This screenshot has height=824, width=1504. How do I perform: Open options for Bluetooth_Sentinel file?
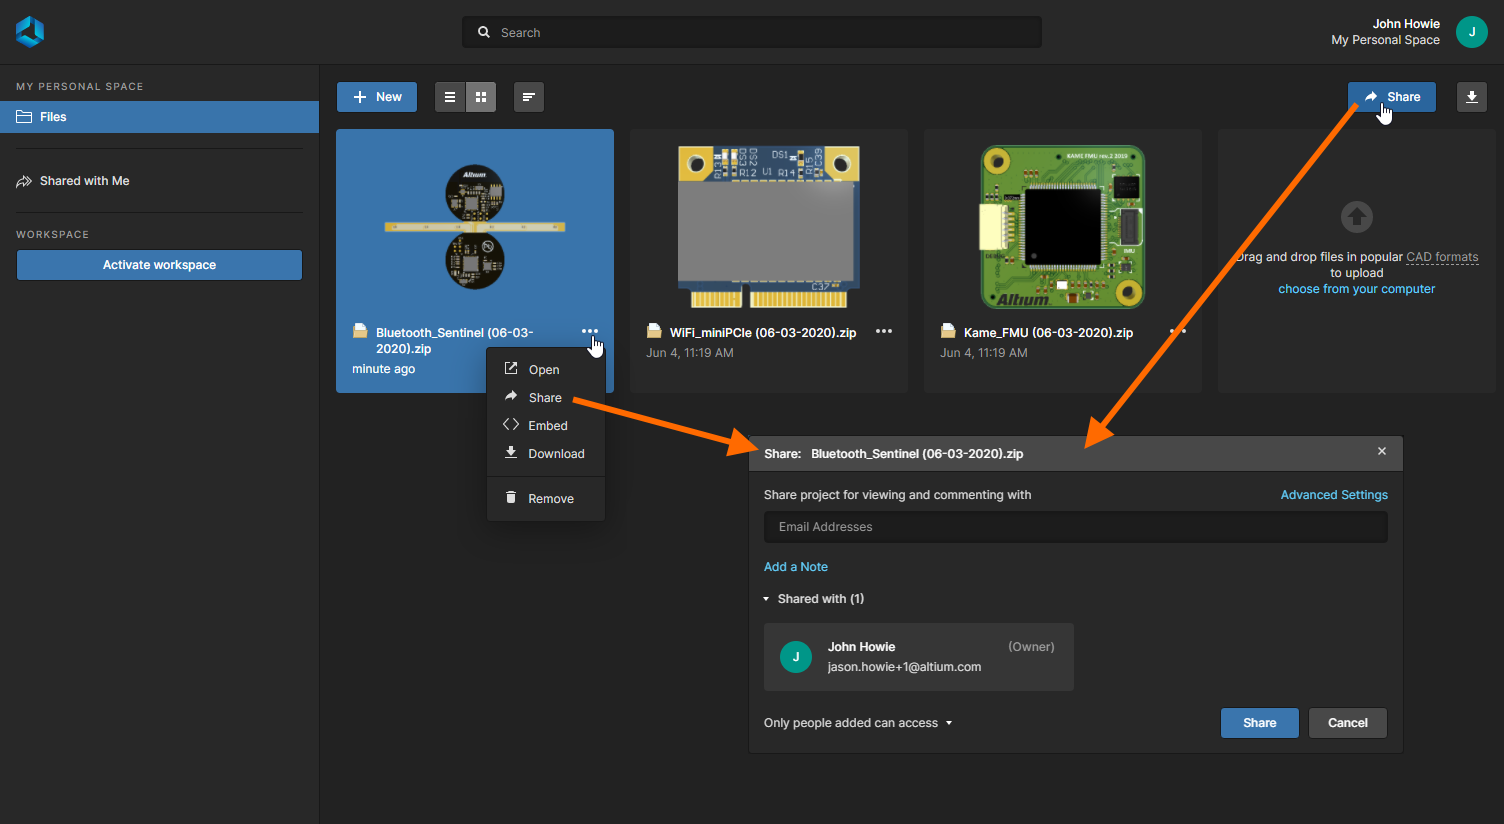click(590, 332)
